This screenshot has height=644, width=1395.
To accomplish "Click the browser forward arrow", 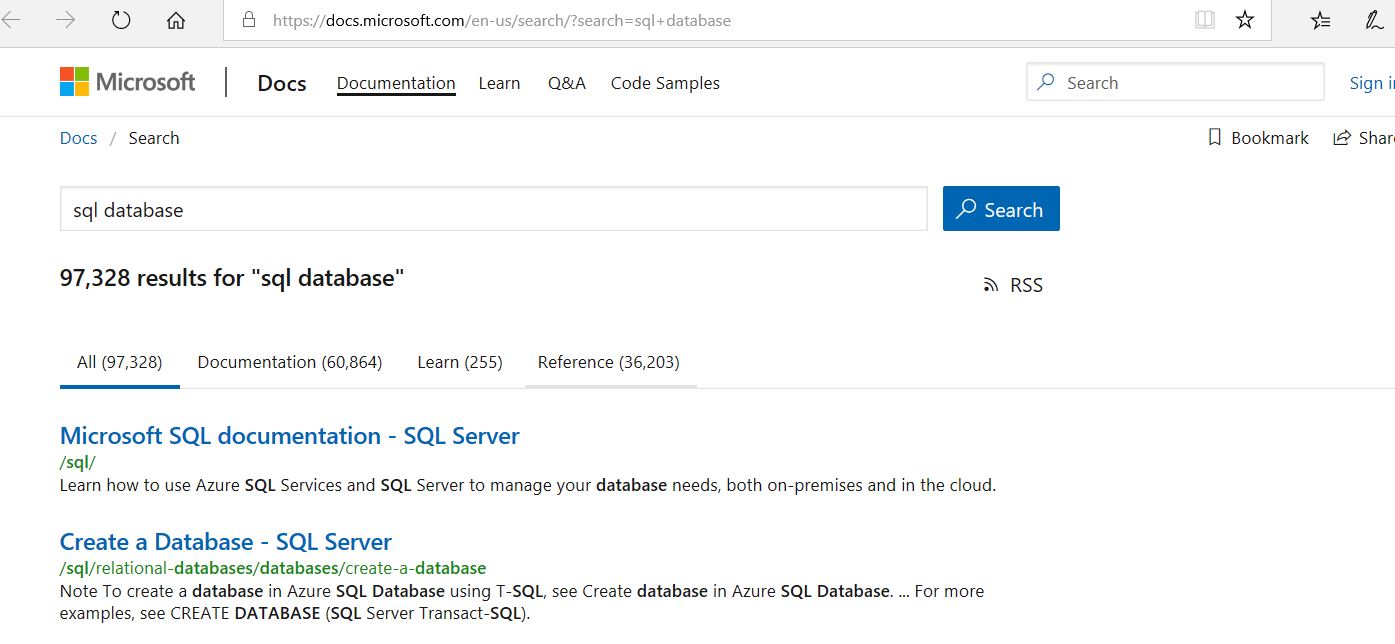I will 66,20.
